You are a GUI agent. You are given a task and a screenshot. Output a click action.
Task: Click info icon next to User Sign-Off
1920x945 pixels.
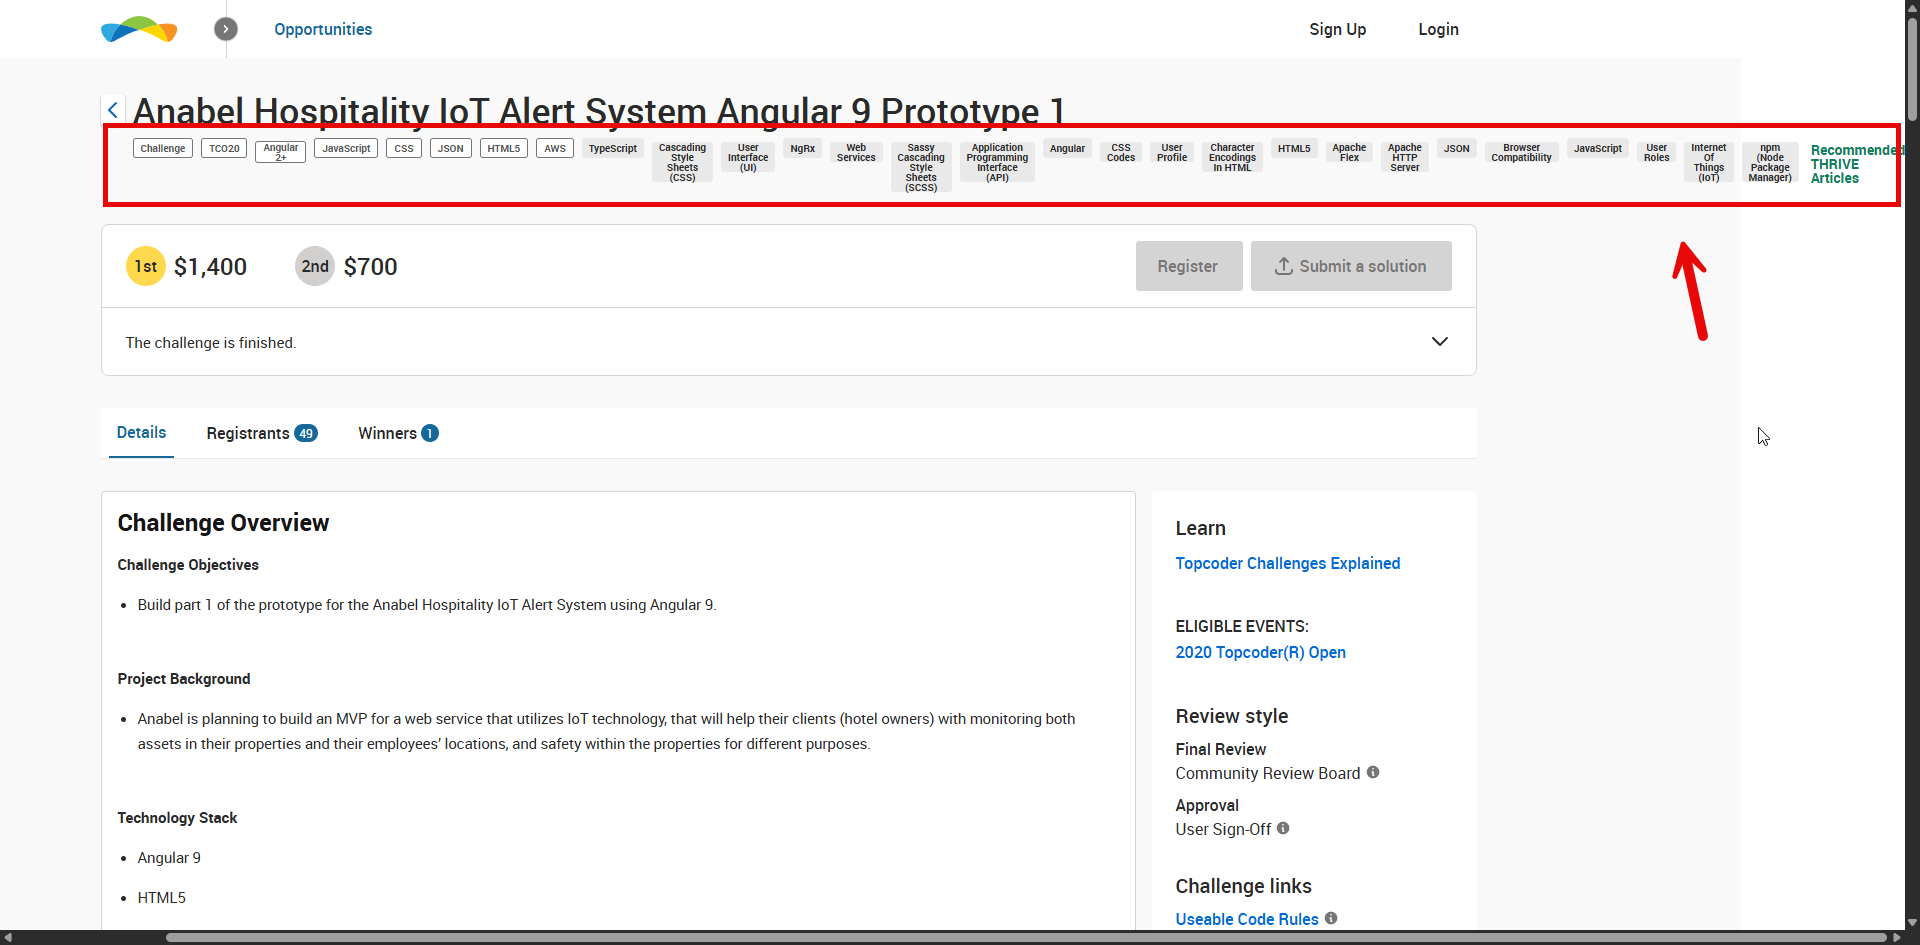1283,828
